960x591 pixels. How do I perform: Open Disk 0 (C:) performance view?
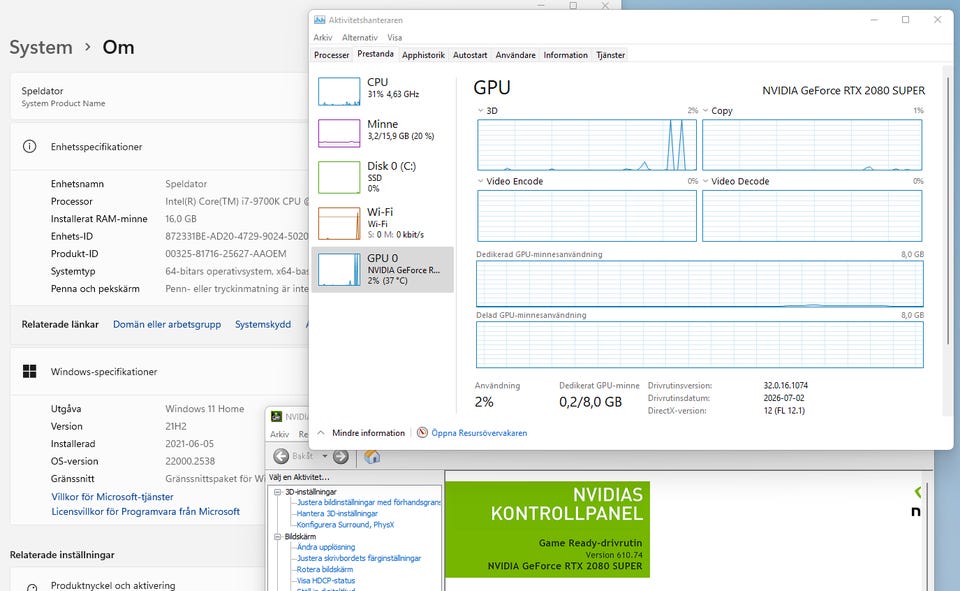pos(339,177)
